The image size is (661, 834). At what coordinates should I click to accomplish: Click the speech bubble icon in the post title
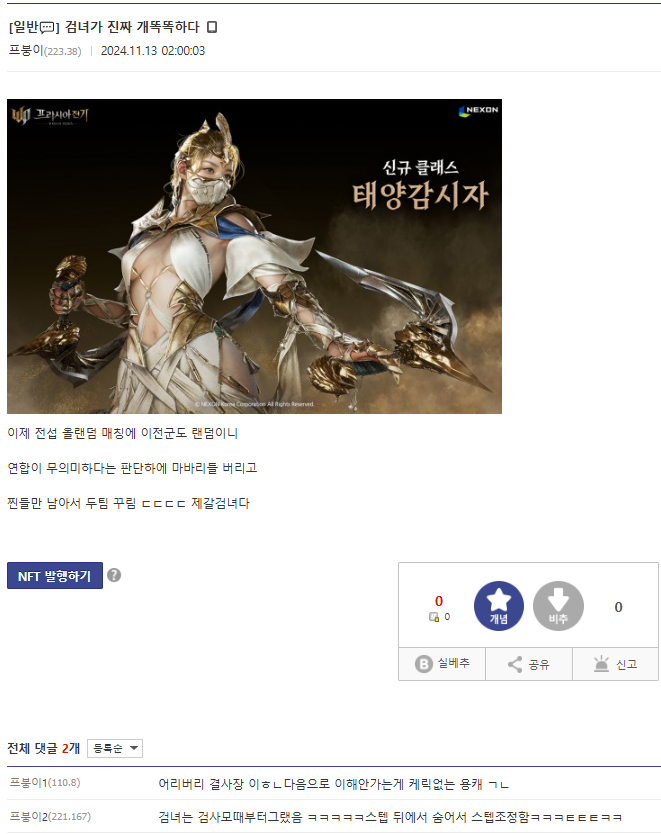[47, 27]
